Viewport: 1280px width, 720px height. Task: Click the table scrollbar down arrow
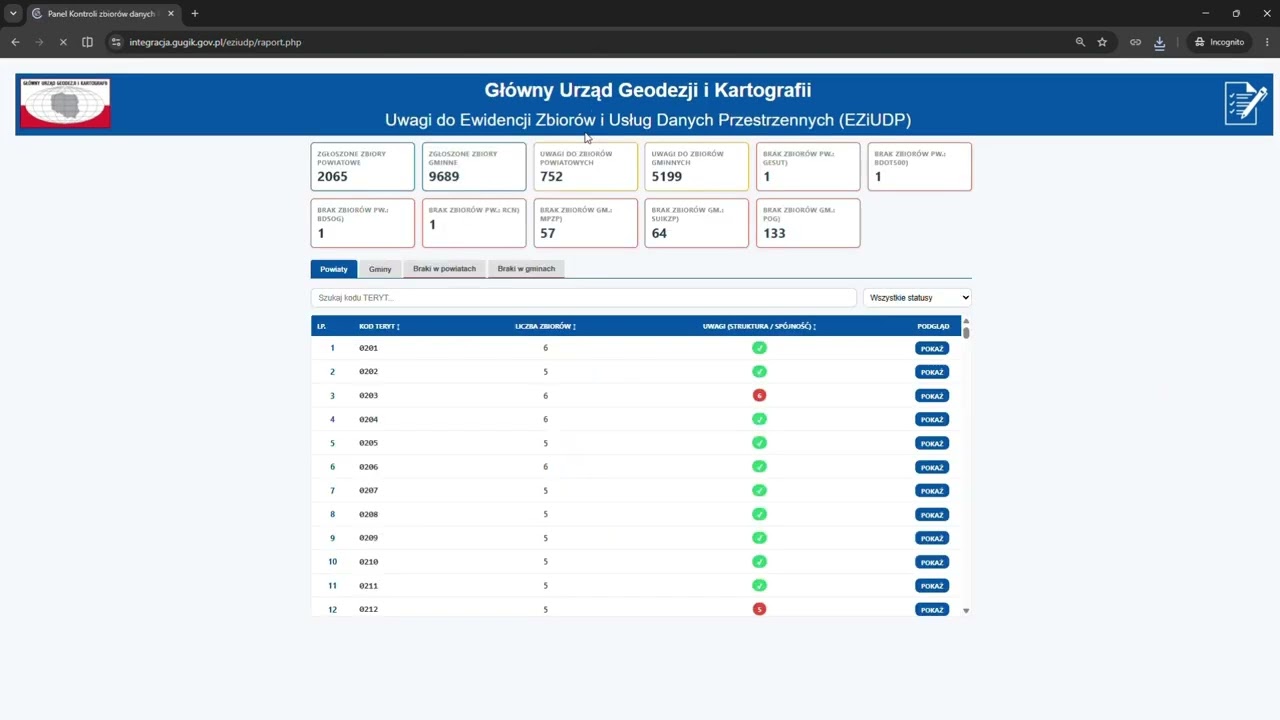(966, 610)
